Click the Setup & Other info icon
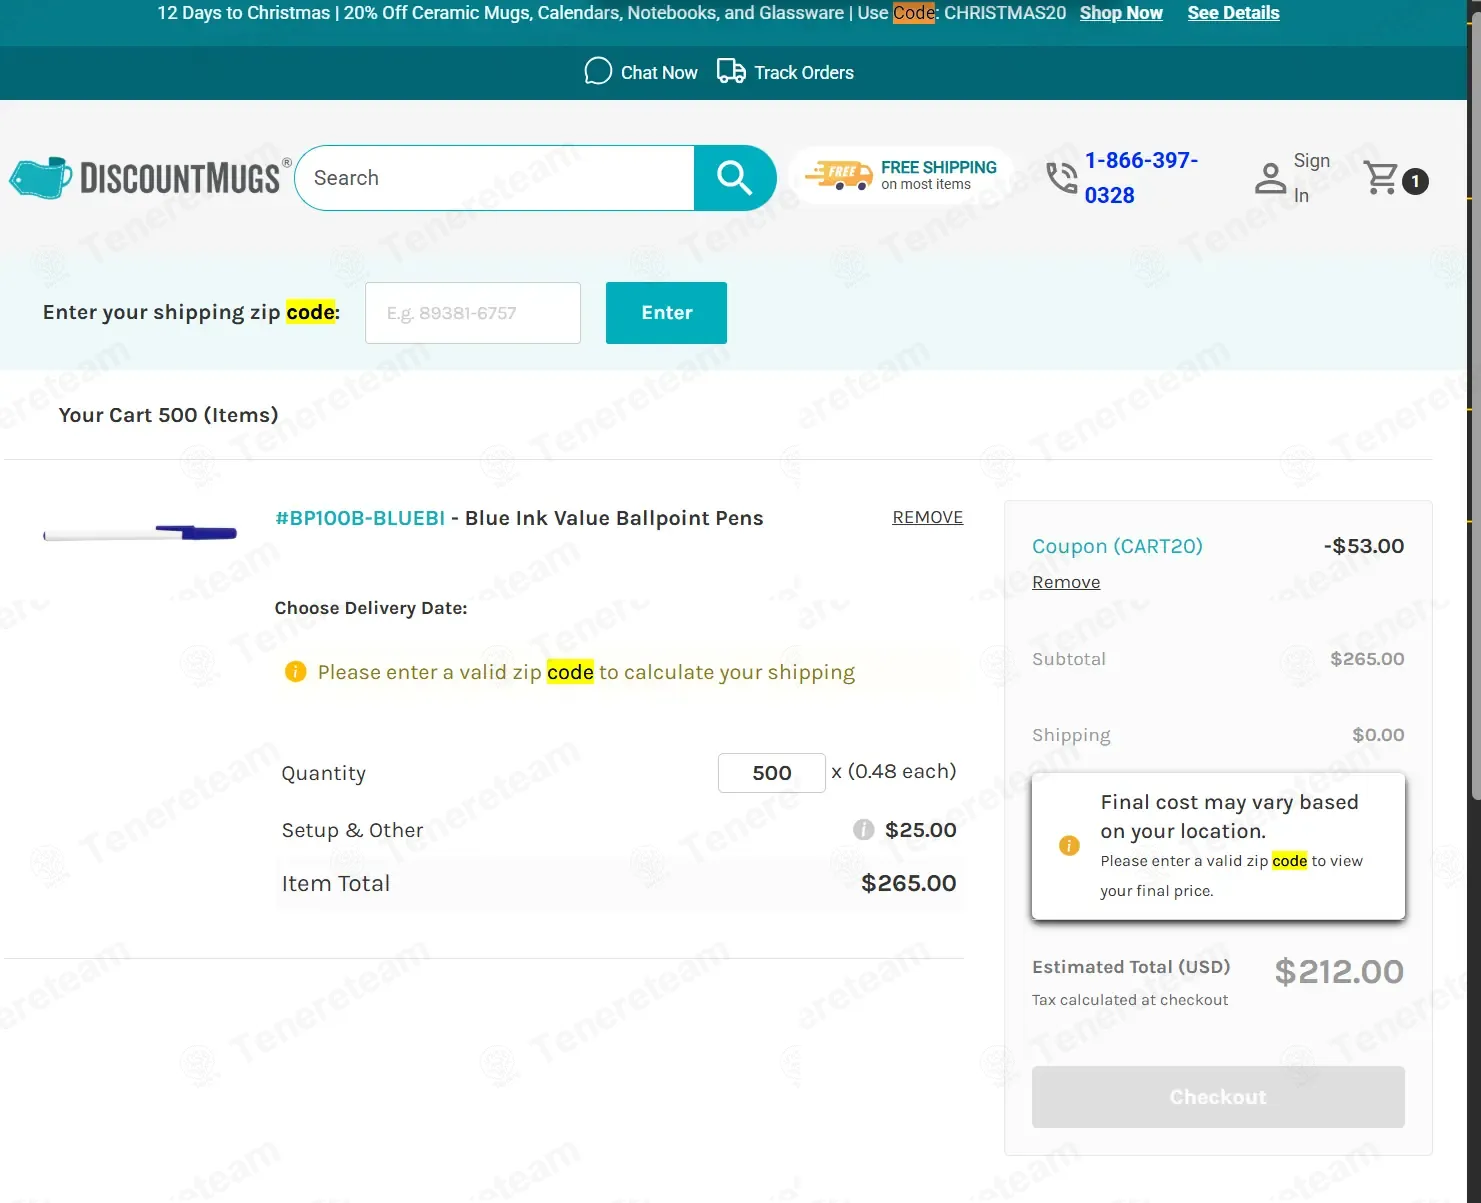Screen dimensions: 1481x1203 (863, 830)
